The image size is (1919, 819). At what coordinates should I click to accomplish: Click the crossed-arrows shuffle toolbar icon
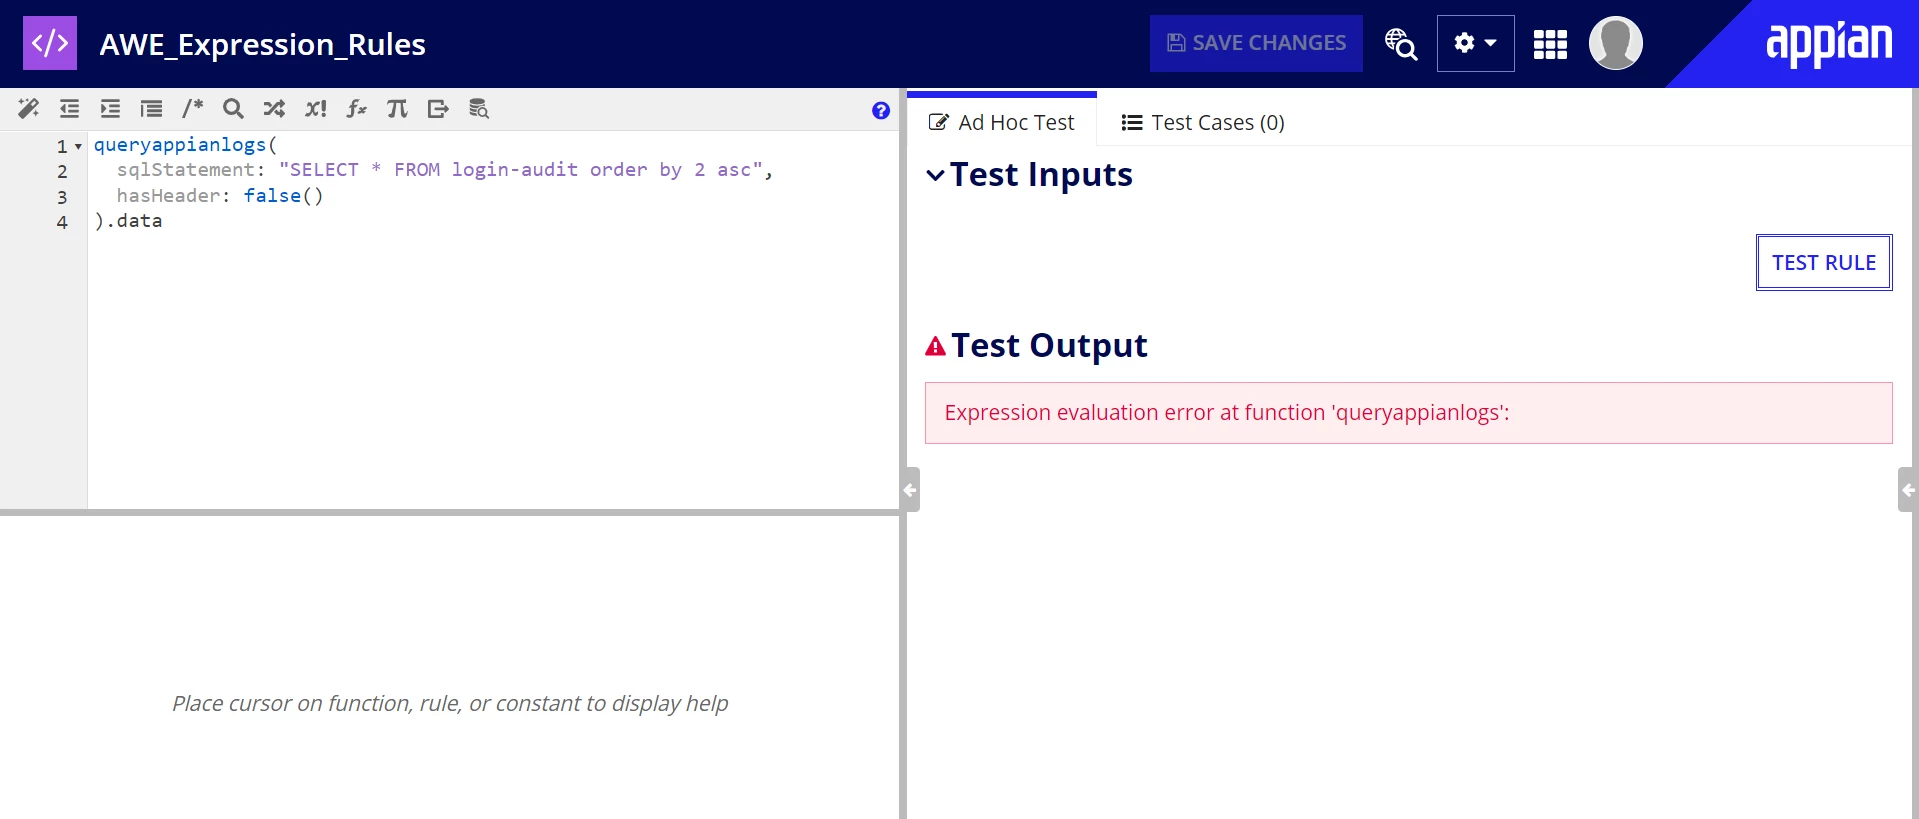click(x=274, y=109)
